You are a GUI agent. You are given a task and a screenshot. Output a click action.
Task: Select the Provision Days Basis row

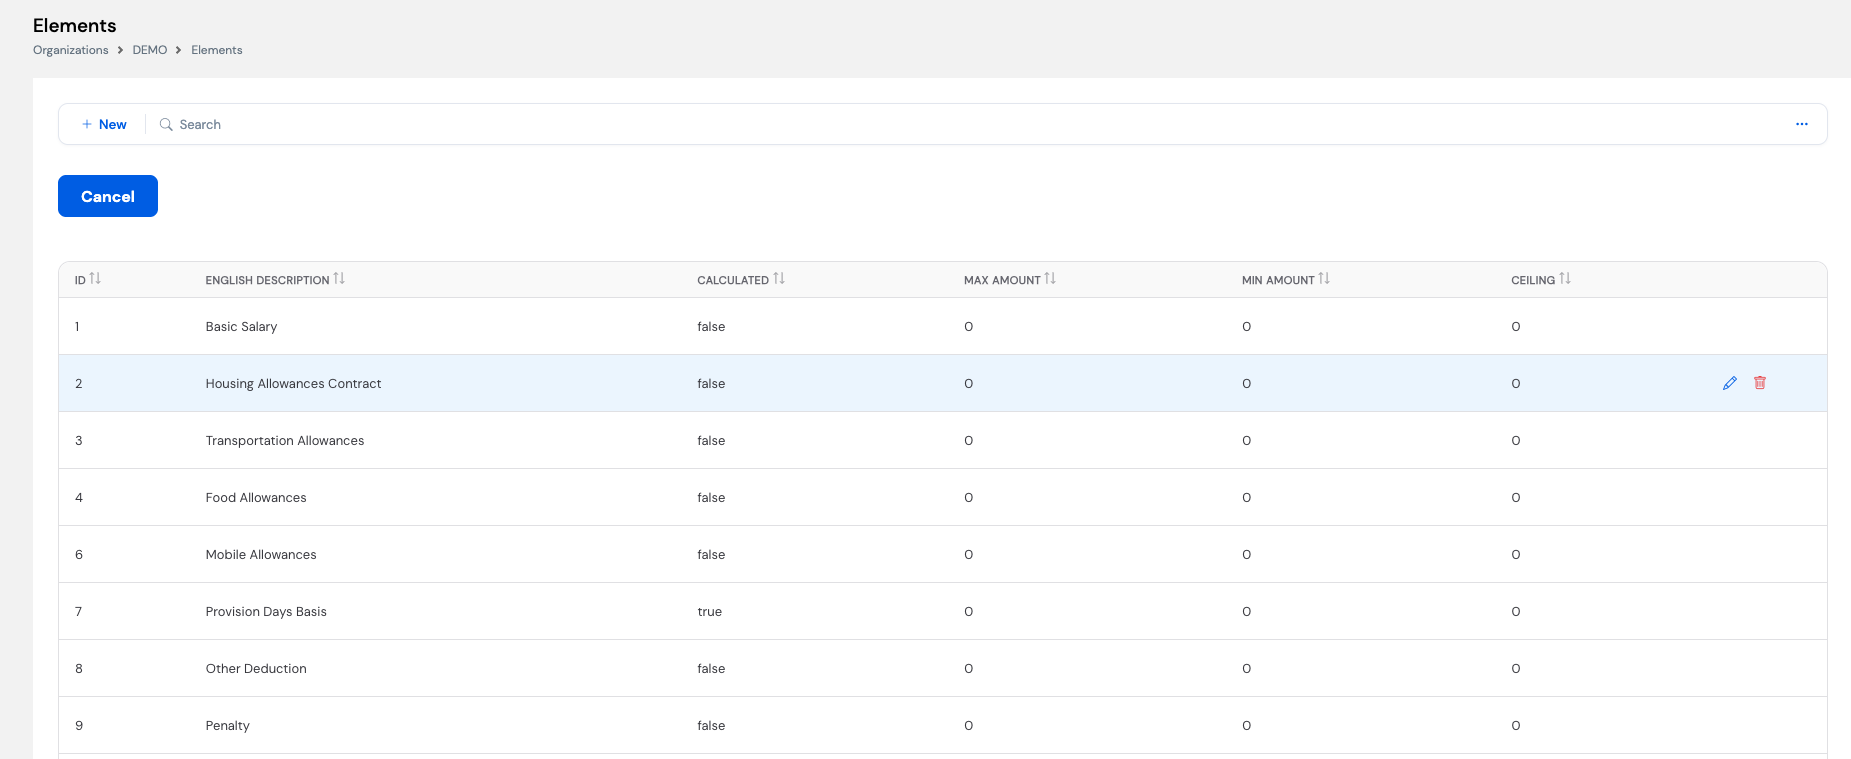point(943,611)
